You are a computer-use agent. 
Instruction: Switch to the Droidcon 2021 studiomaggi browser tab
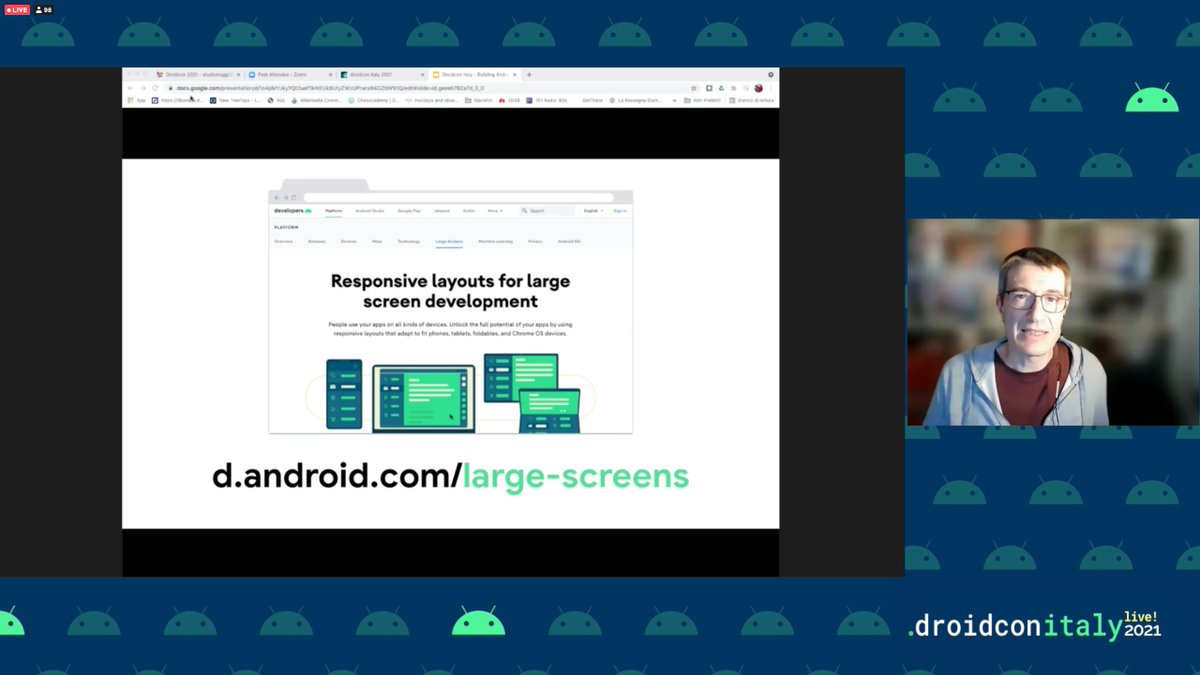click(x=198, y=75)
